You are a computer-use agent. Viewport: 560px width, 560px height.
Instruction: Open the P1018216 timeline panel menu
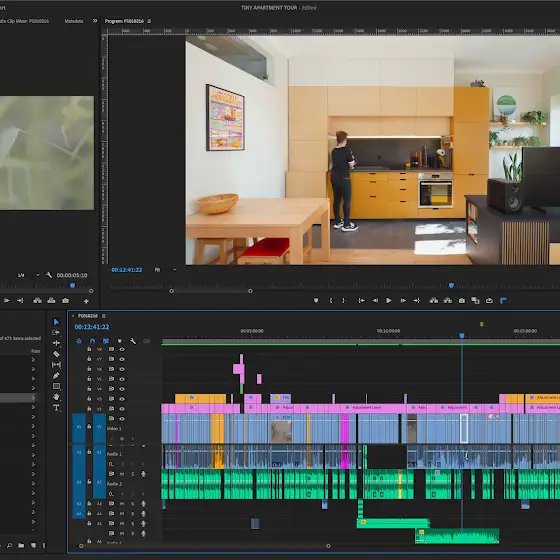click(104, 316)
